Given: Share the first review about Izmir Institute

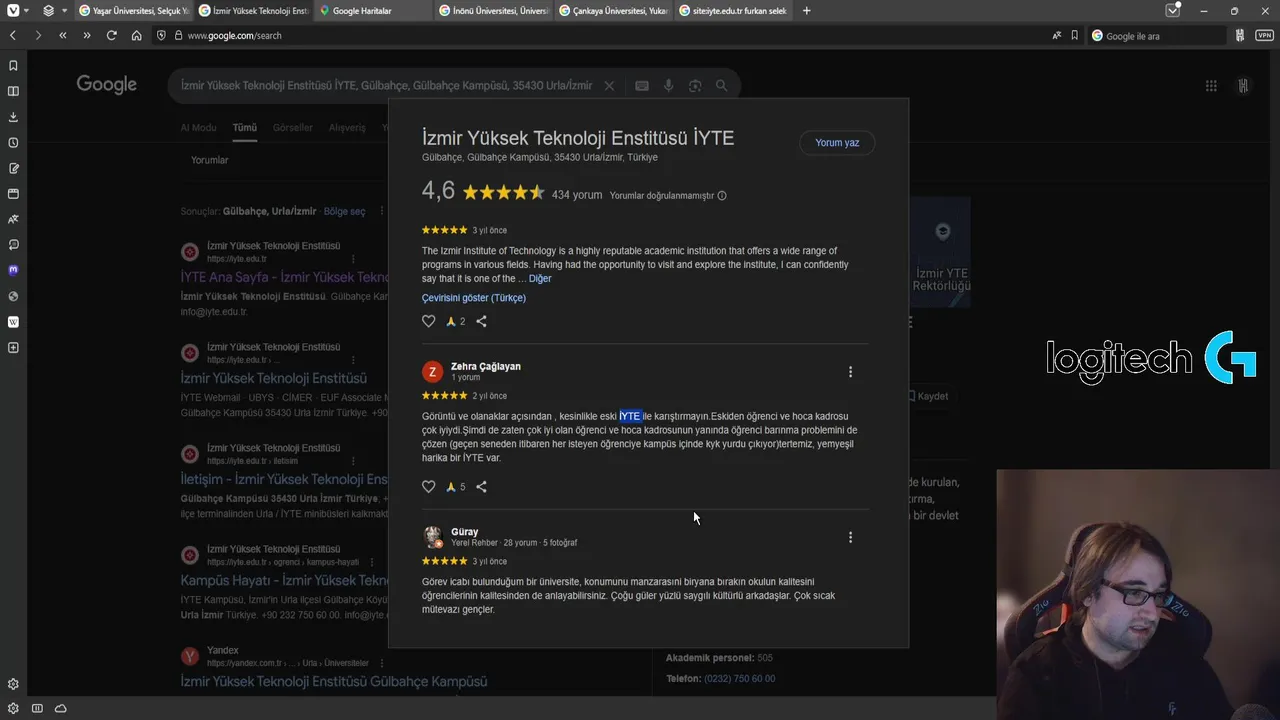Looking at the screenshot, I should tap(481, 321).
